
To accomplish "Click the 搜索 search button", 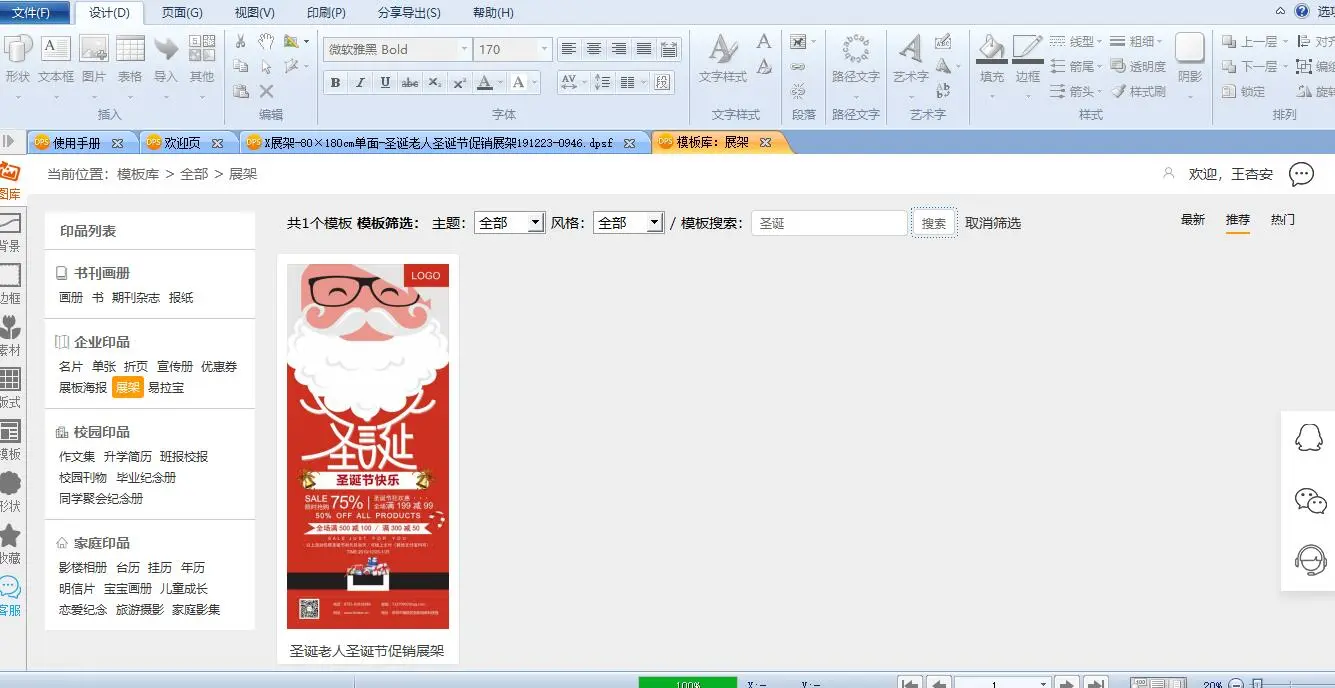I will click(x=934, y=223).
